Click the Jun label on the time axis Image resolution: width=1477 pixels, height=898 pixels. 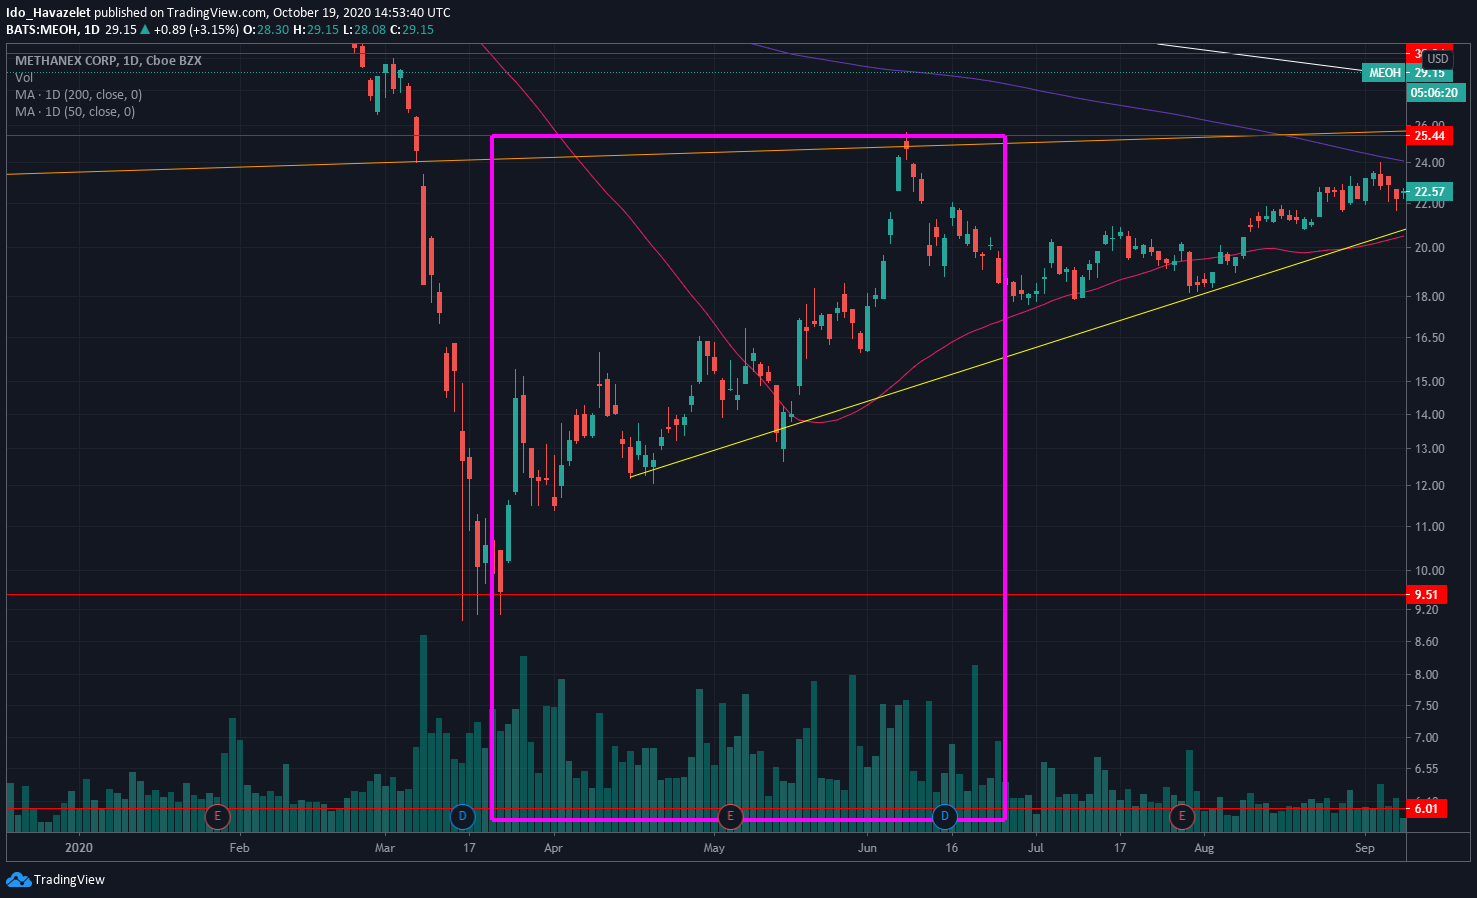[x=867, y=848]
